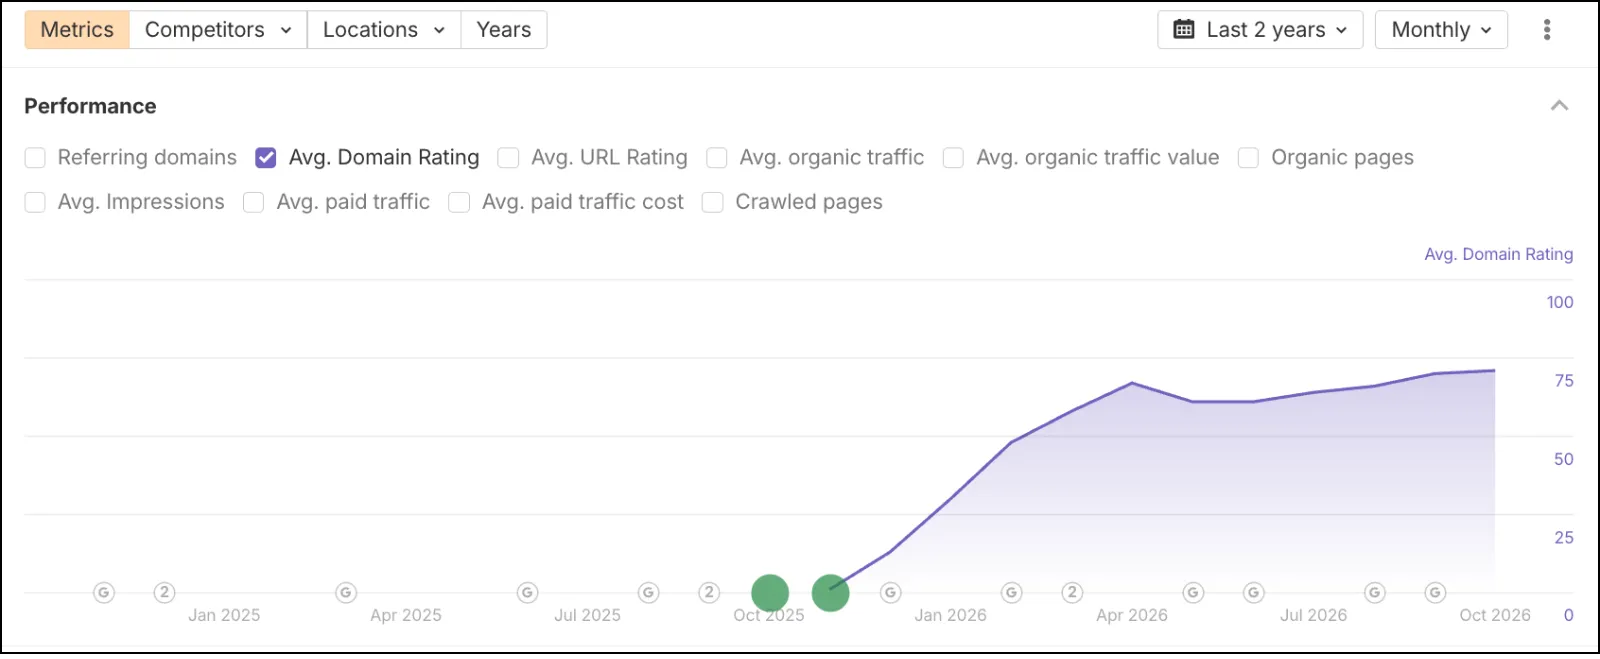Click the Jan 2026 axis label
Screen dimensions: 1600x659
coord(950,616)
